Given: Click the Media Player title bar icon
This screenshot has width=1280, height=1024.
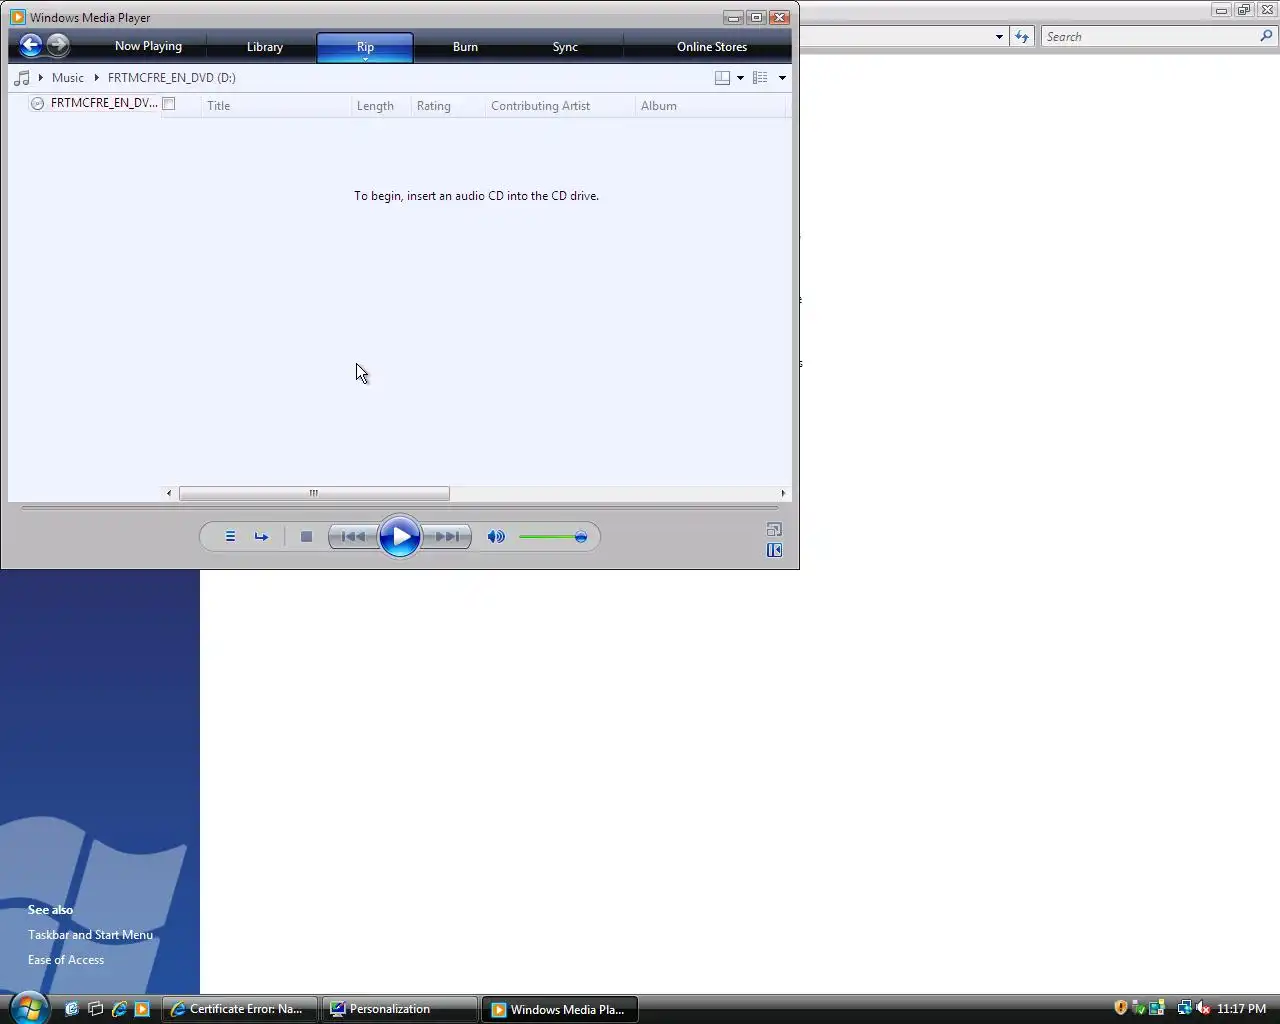Looking at the screenshot, I should coord(17,17).
